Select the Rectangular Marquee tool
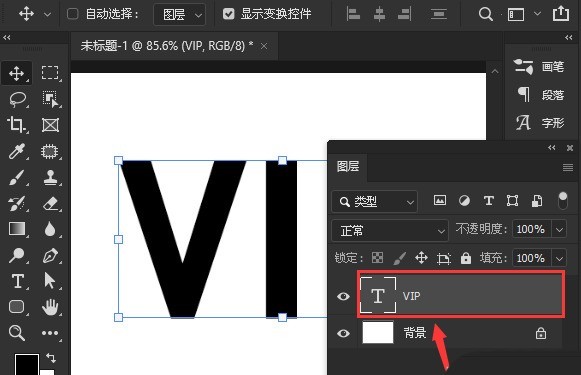 [50, 73]
